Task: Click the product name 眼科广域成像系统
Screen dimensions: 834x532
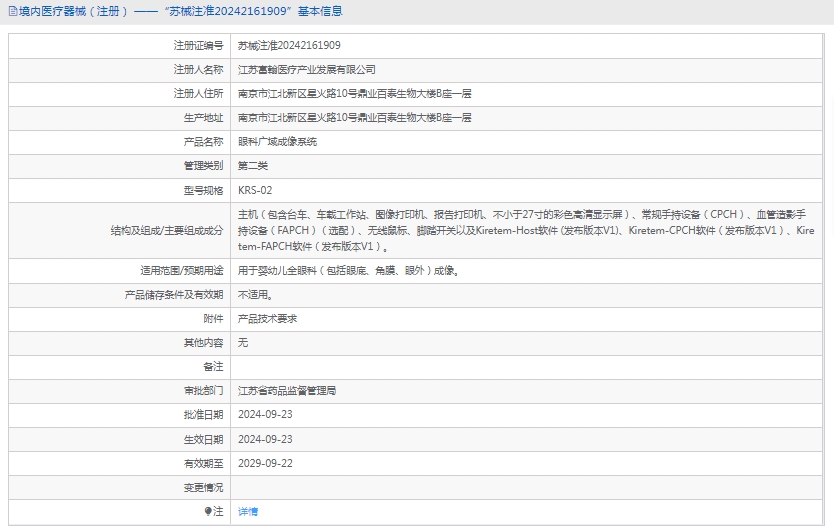Action: pos(277,142)
